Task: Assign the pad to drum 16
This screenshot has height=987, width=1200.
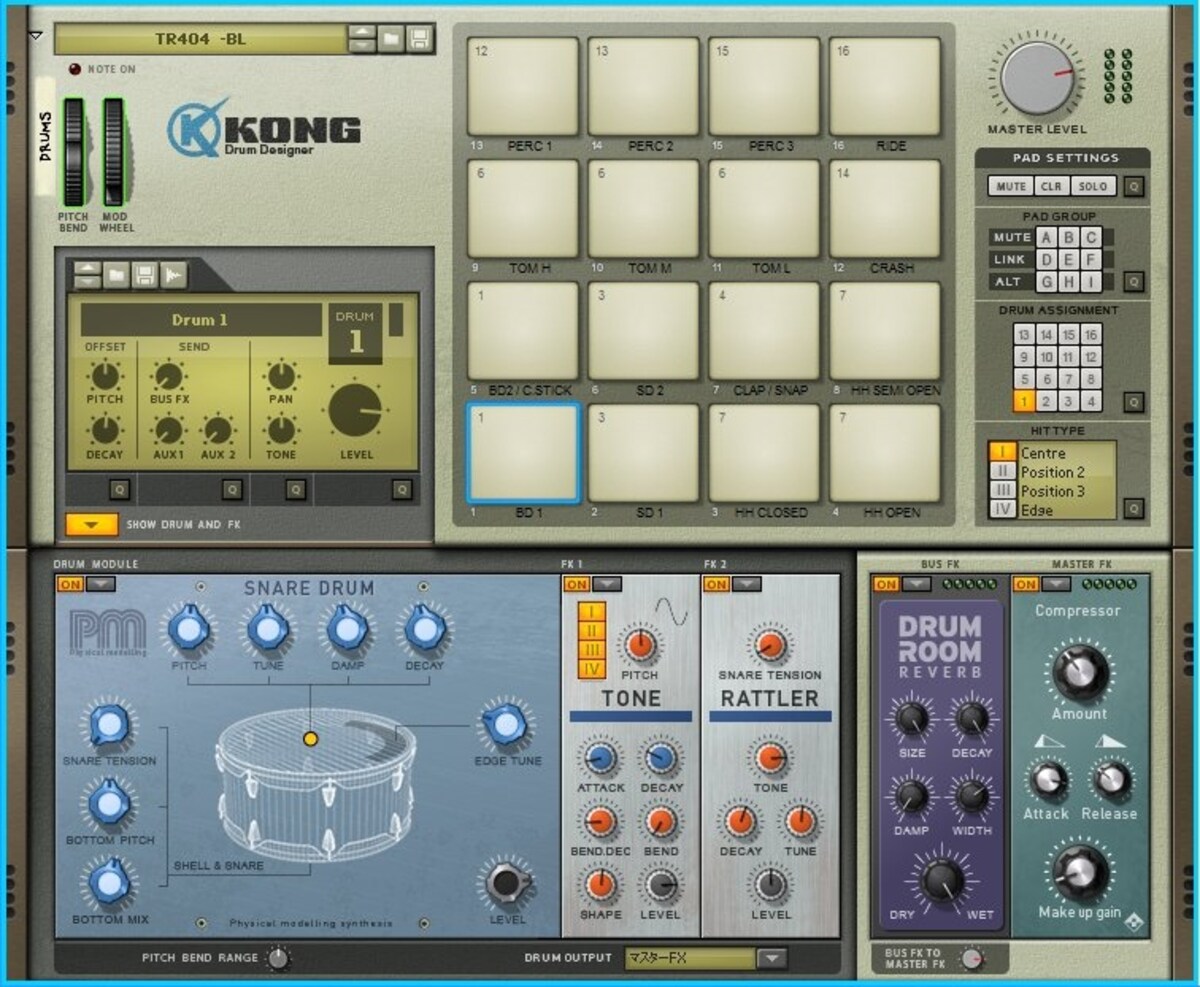Action: (1092, 335)
